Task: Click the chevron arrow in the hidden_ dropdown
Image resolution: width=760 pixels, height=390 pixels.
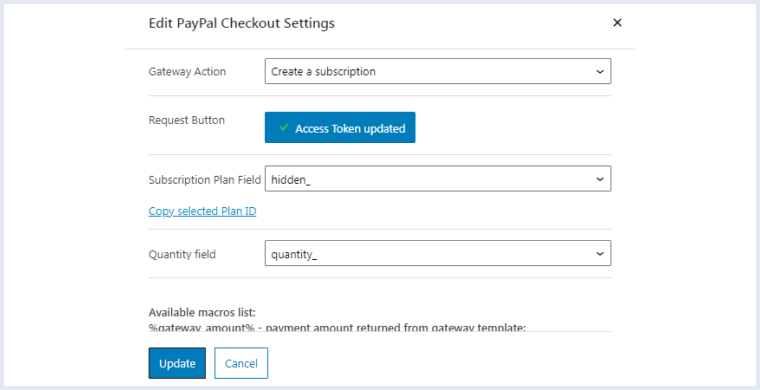Action: coord(600,179)
